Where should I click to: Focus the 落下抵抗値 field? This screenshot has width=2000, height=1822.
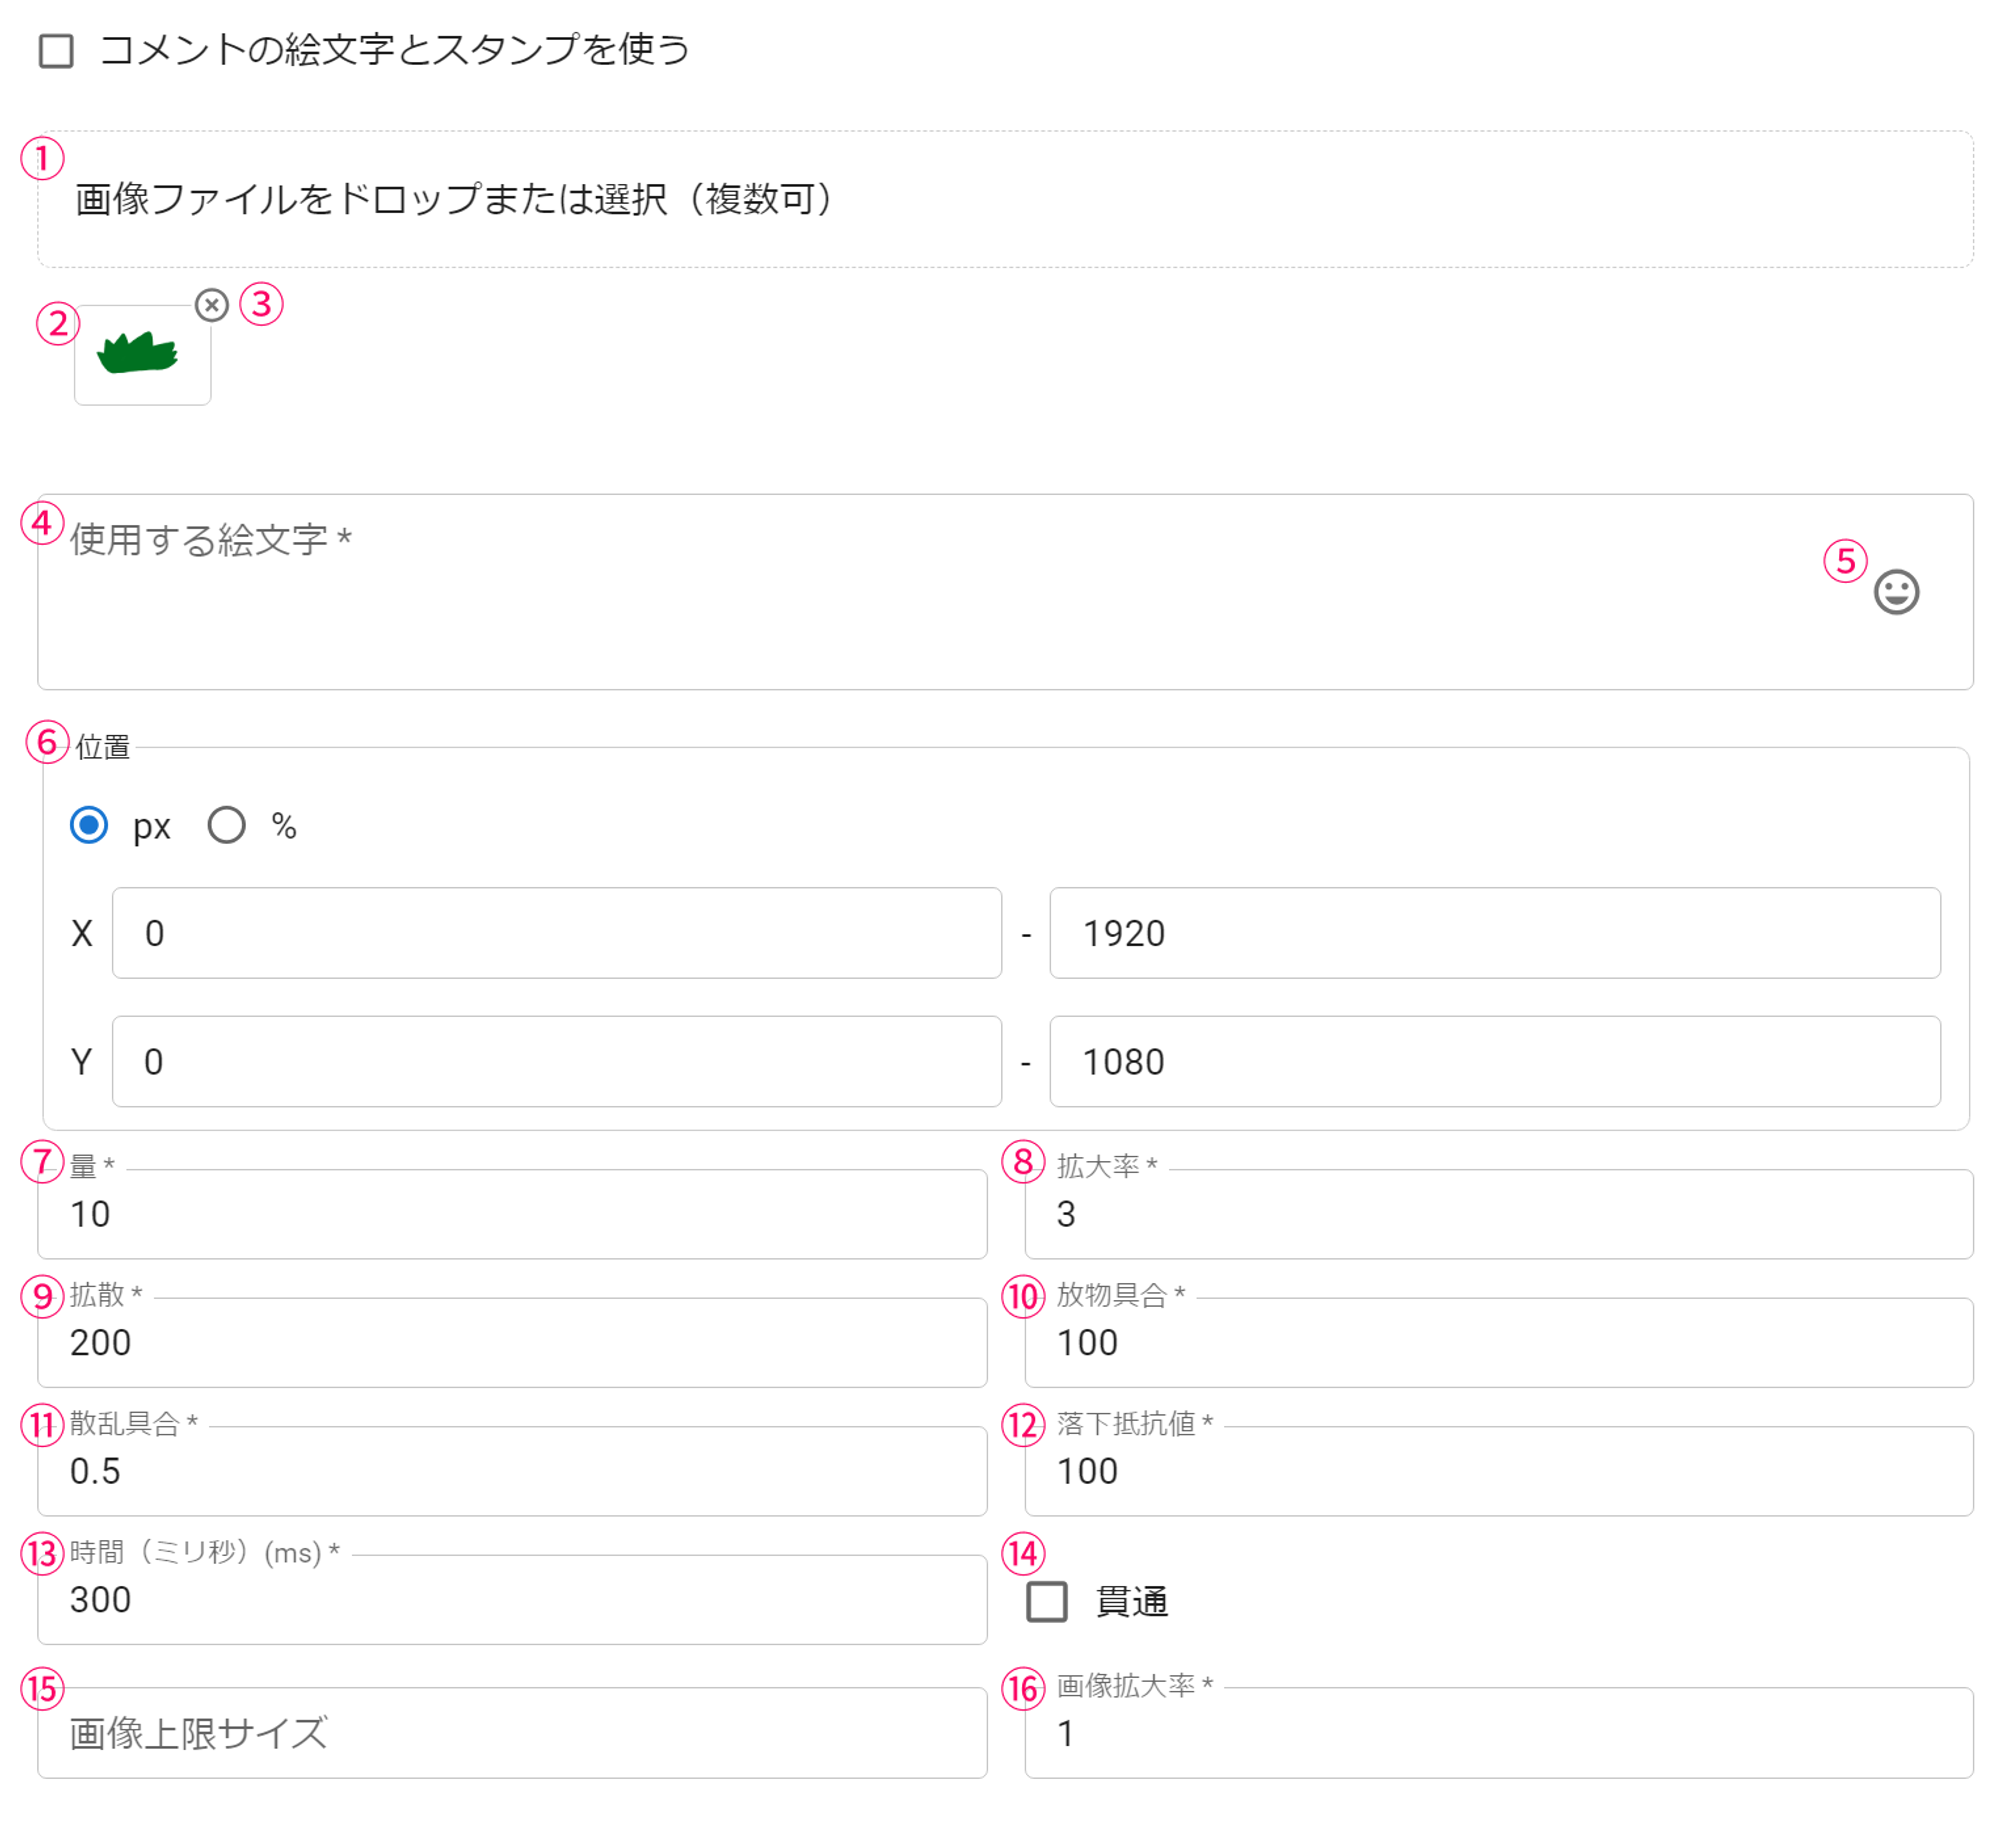coord(1498,1470)
